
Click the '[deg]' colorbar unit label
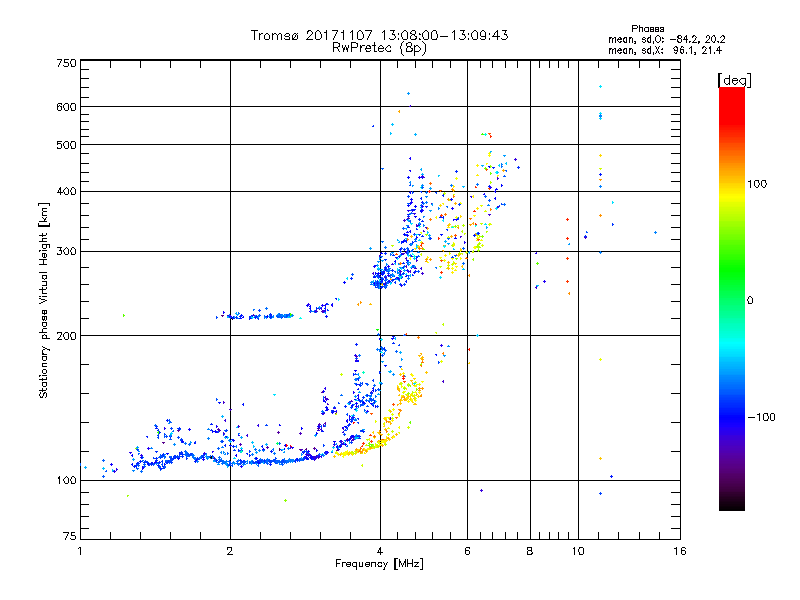[x=734, y=80]
